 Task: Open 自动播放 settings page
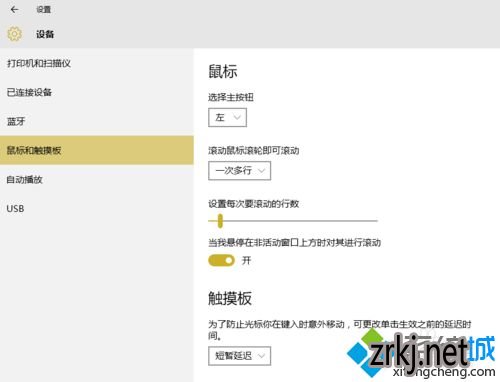97,180
